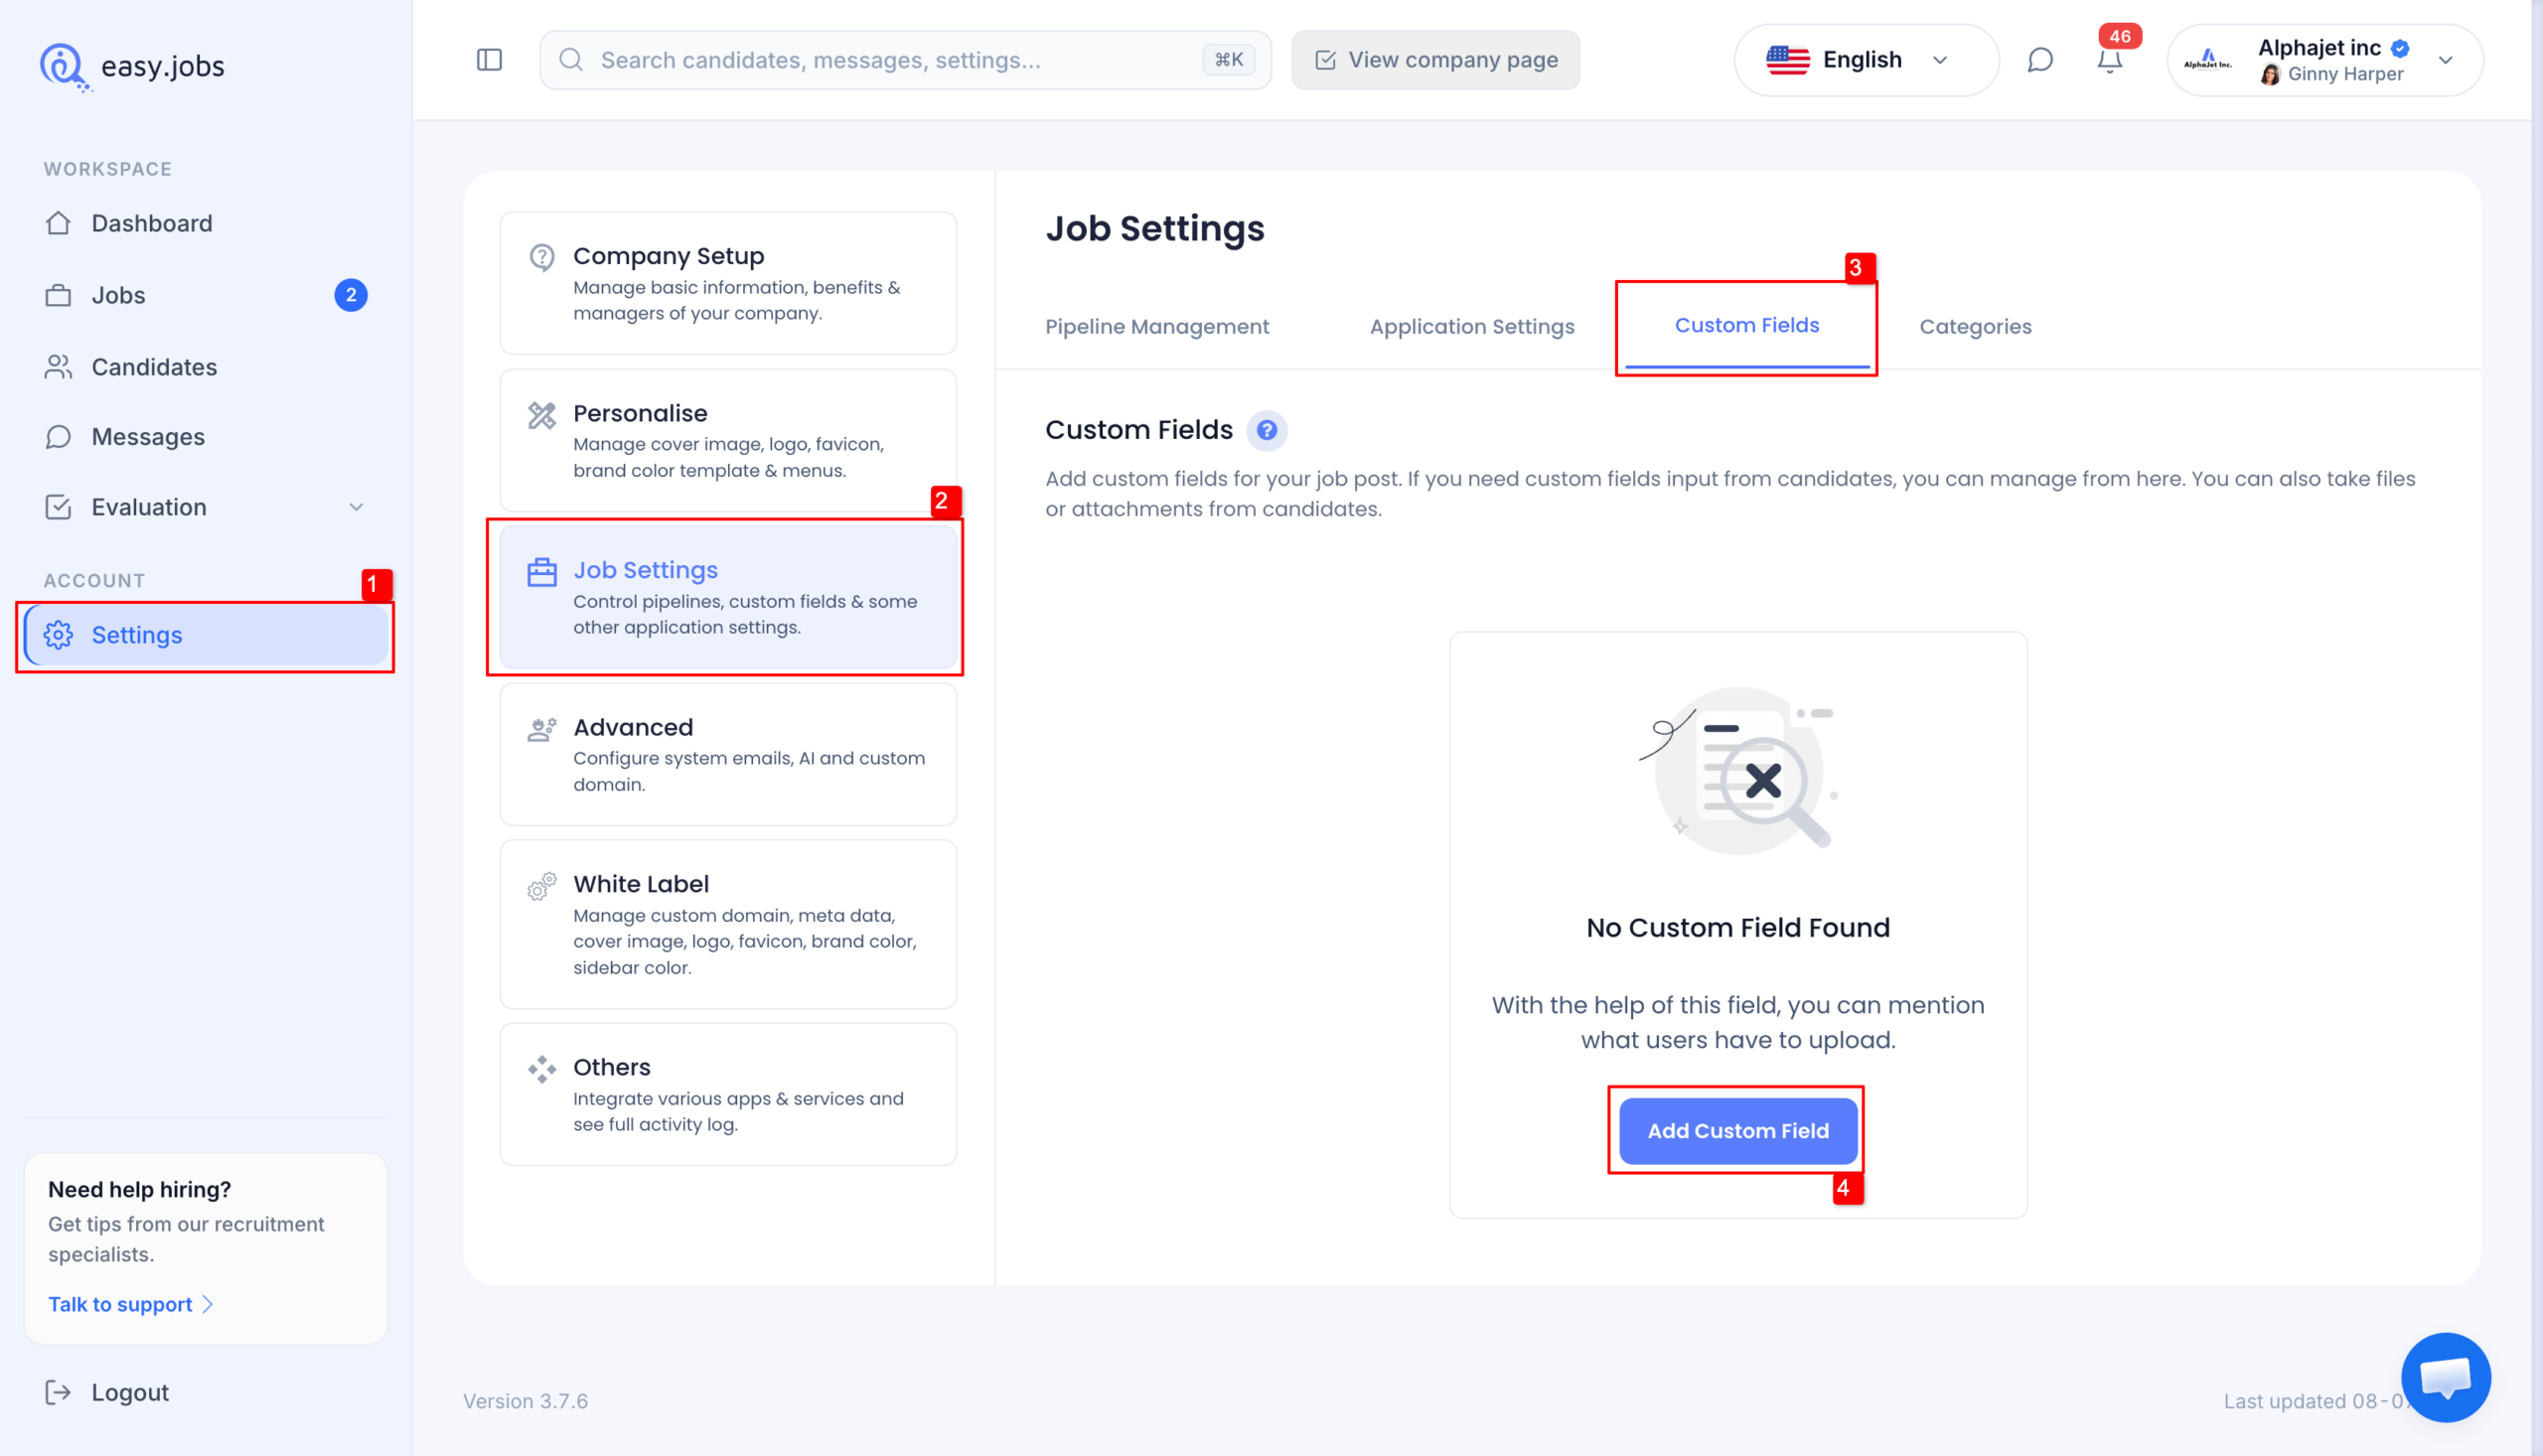Click the Custom Fields help question icon
Image resolution: width=2543 pixels, height=1456 pixels.
click(1266, 430)
